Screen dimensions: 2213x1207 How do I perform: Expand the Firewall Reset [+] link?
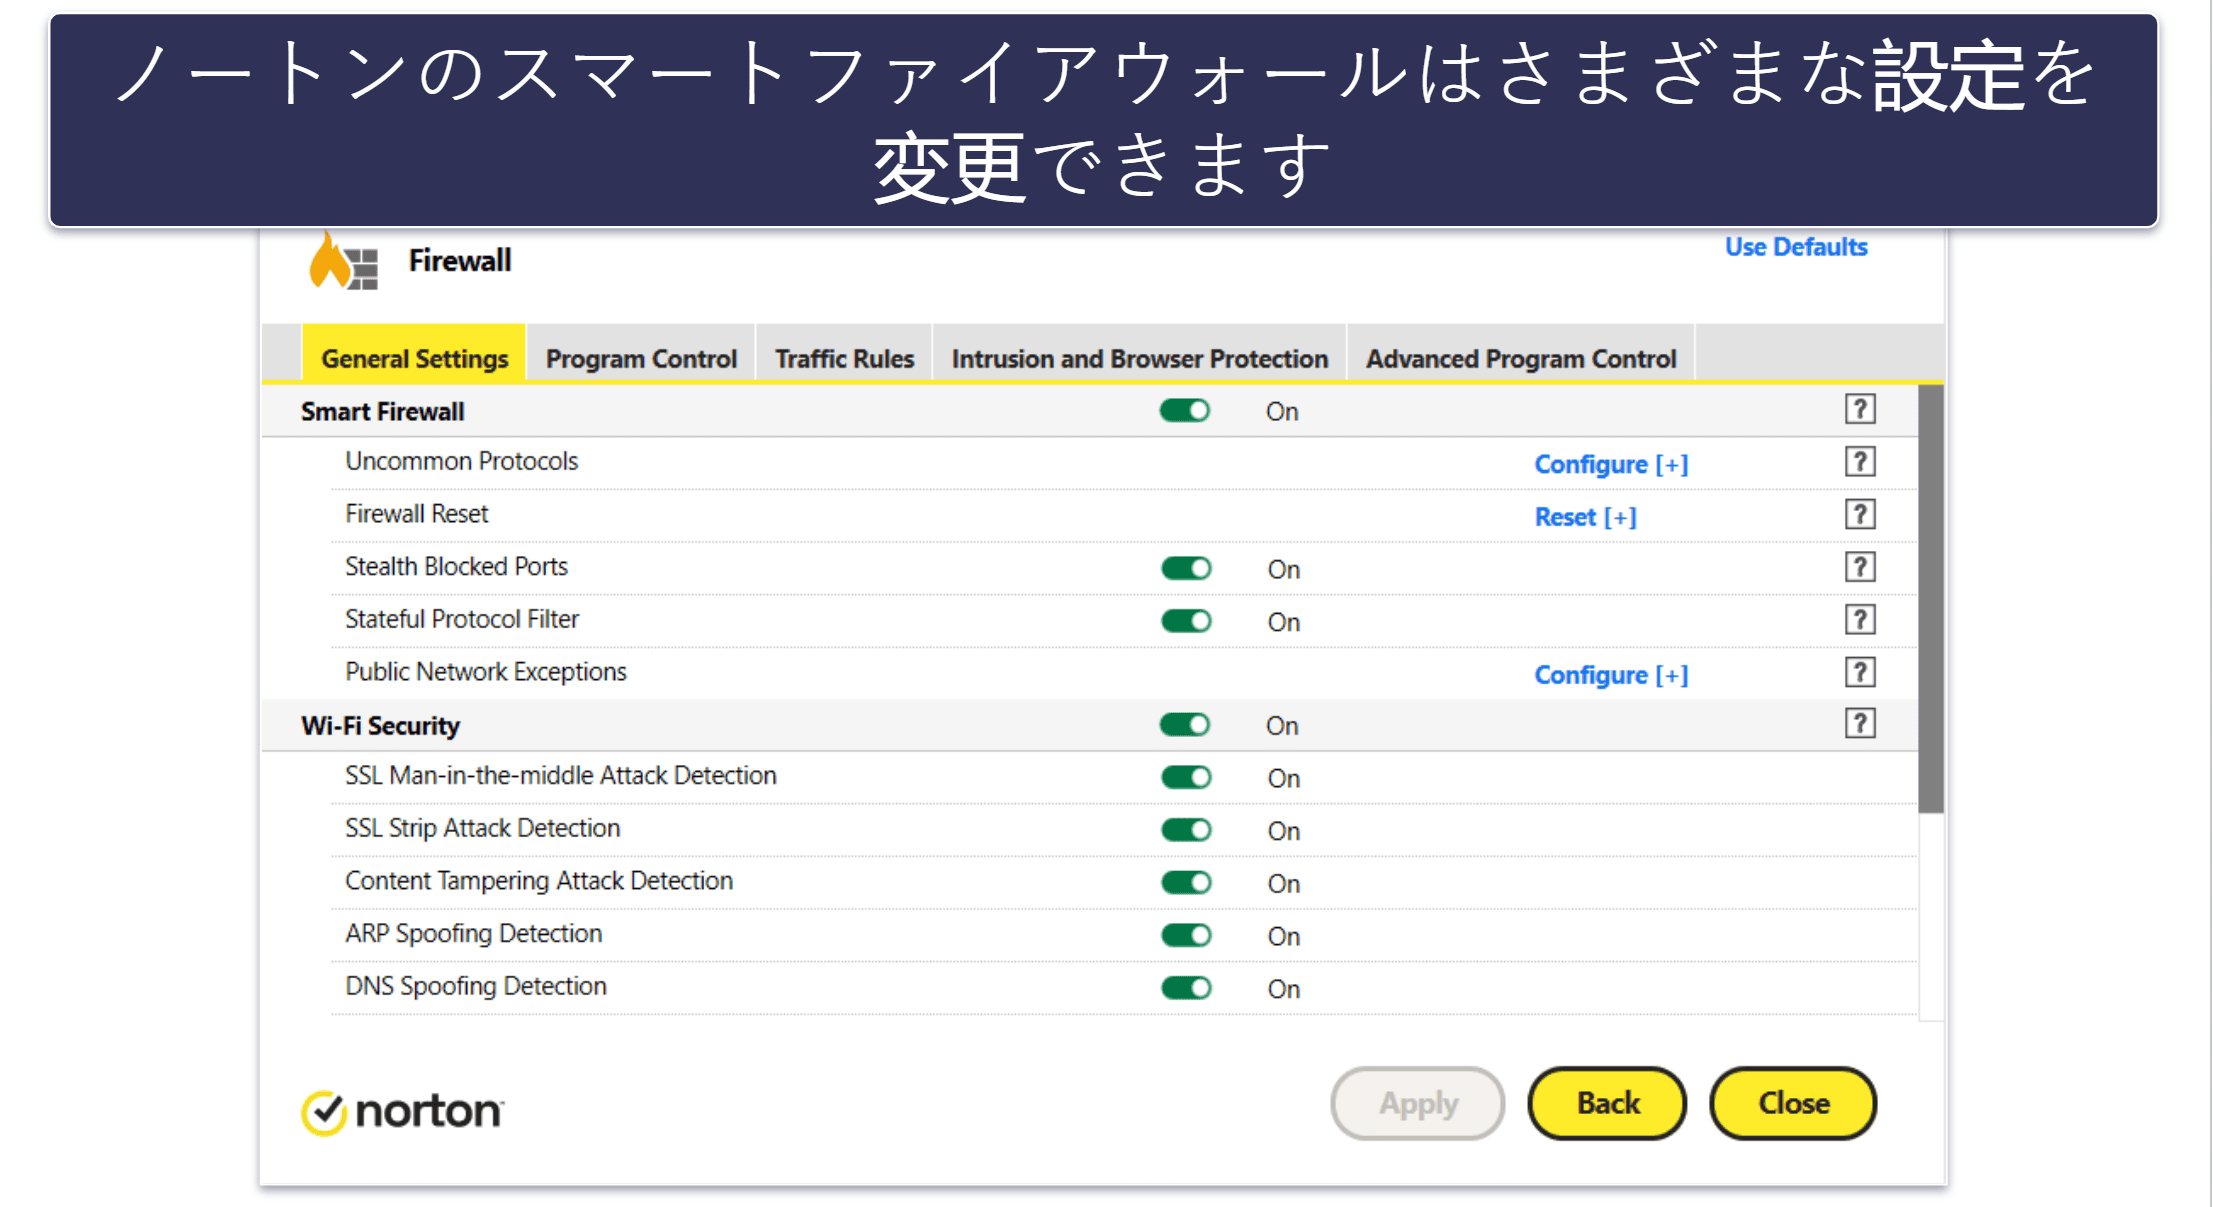[1585, 517]
